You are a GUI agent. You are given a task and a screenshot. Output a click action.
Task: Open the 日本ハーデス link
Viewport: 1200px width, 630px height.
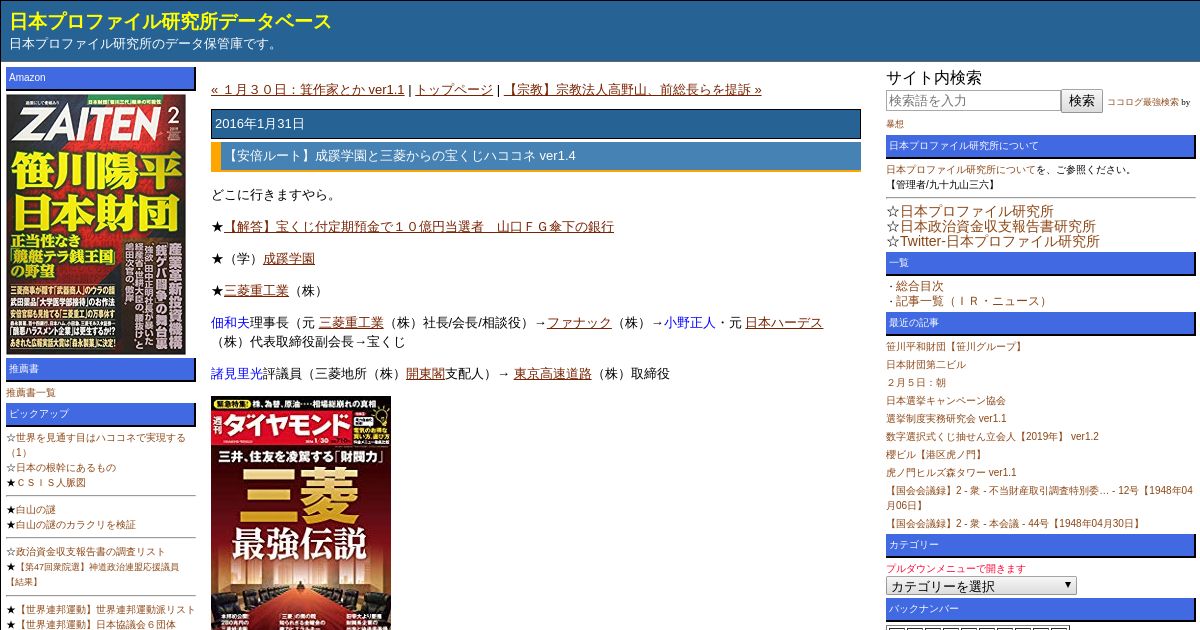point(784,323)
